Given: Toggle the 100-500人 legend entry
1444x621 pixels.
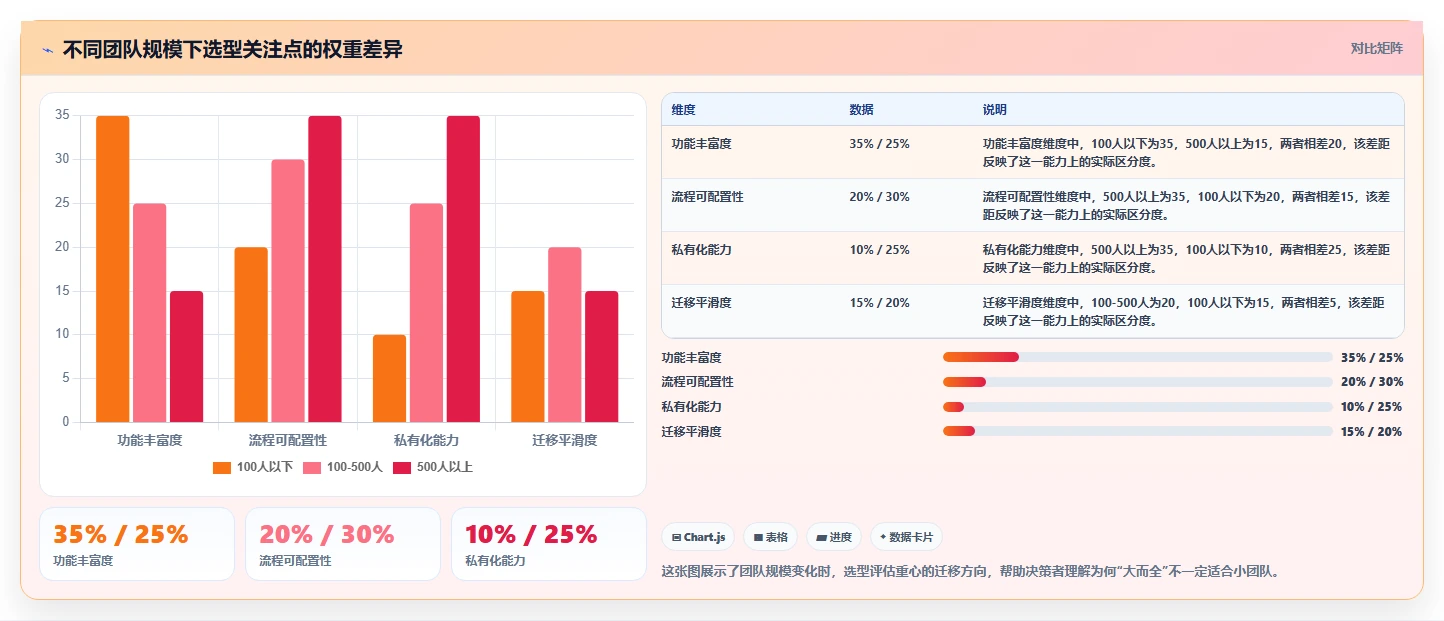Looking at the screenshot, I should click(x=343, y=467).
